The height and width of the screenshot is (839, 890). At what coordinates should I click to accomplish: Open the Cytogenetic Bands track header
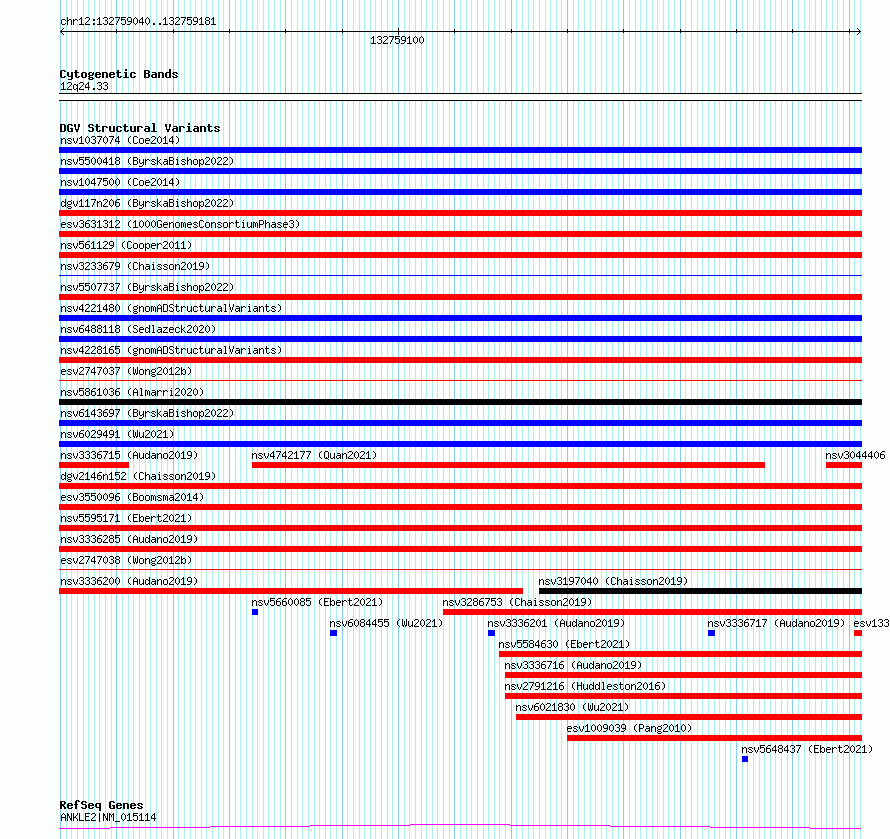pos(119,74)
